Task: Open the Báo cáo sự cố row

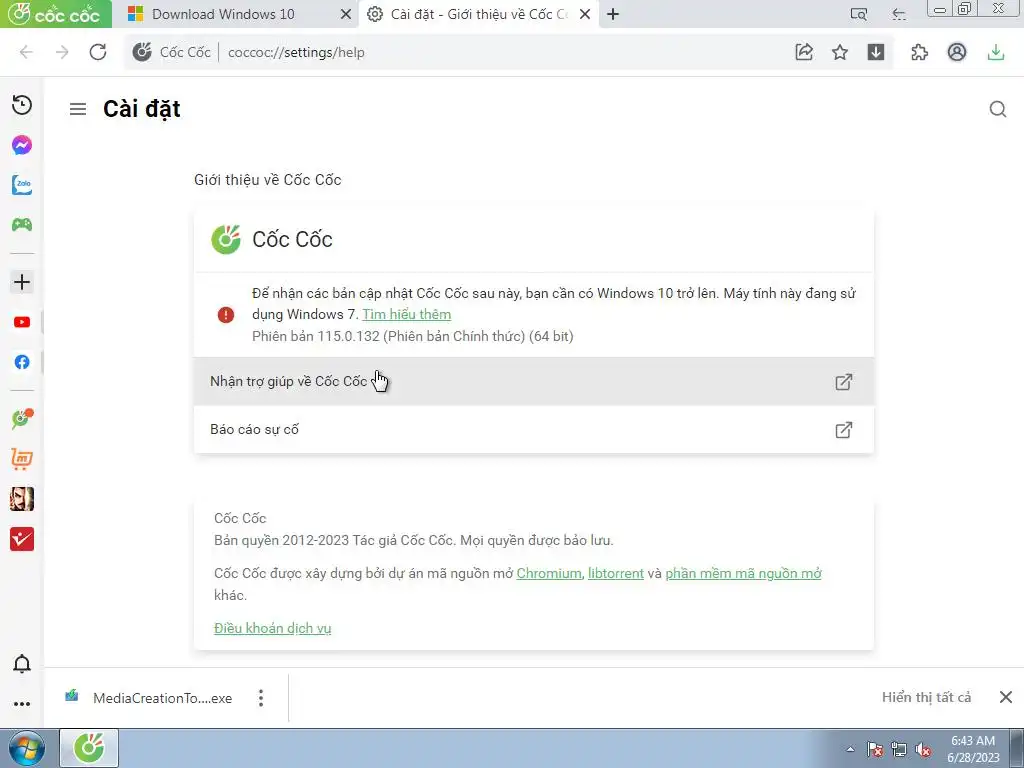Action: click(534, 430)
